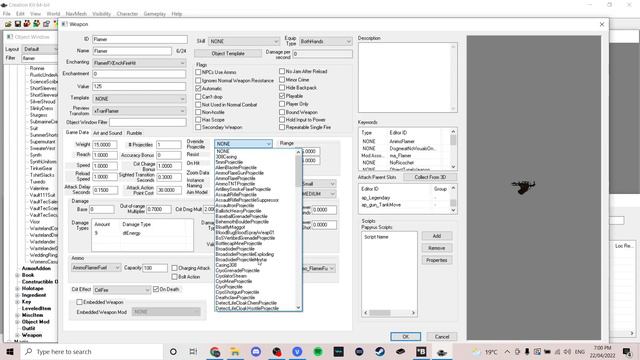Open the Layout dropdown in Object Window

40,49
